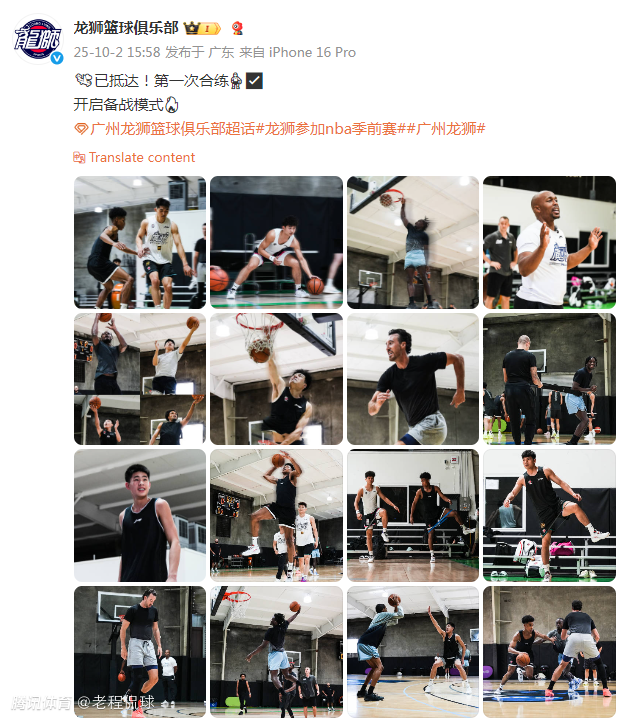Open the photo of coach in white shirt

[x=549, y=242]
